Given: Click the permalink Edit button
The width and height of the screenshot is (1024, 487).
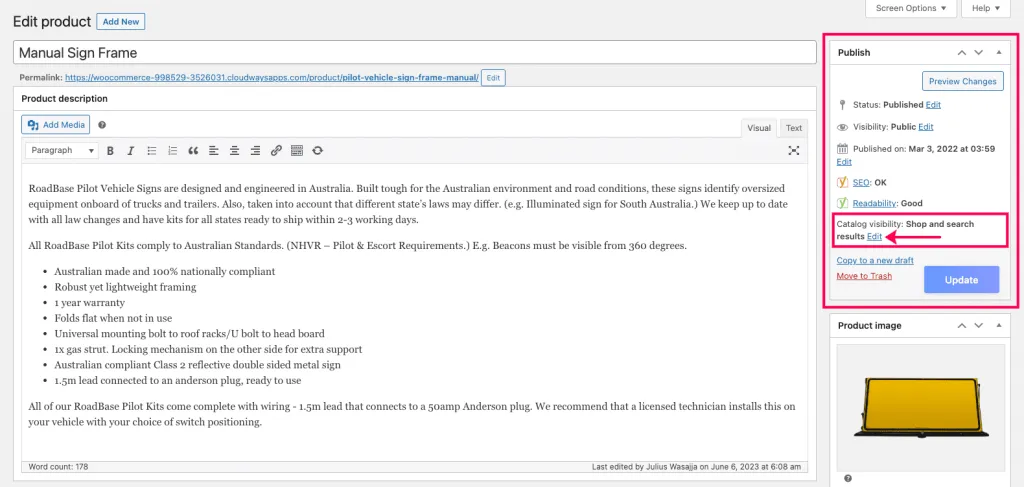Looking at the screenshot, I should tap(493, 78).
